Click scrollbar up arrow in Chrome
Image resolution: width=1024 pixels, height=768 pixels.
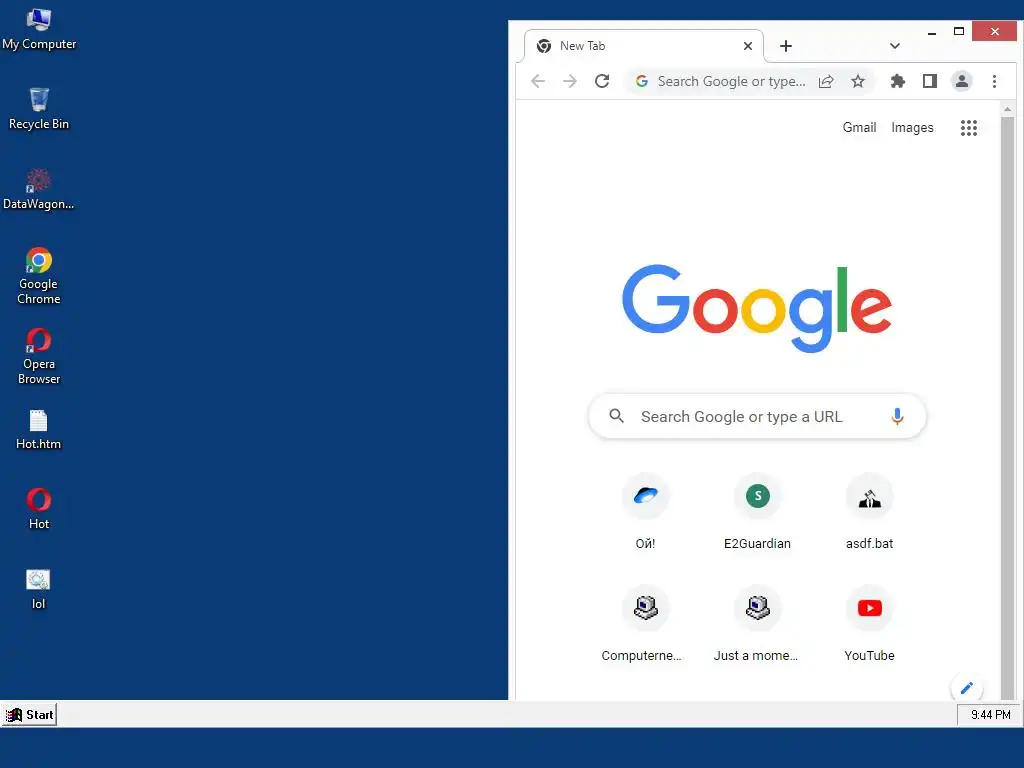click(1008, 109)
